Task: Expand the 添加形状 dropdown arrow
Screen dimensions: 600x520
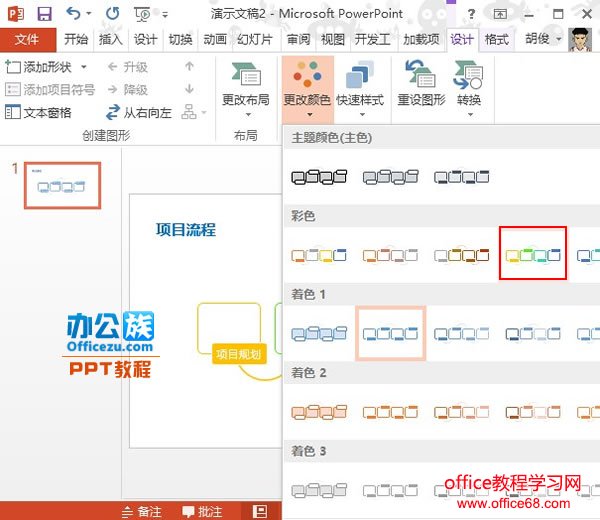Action: point(83,67)
